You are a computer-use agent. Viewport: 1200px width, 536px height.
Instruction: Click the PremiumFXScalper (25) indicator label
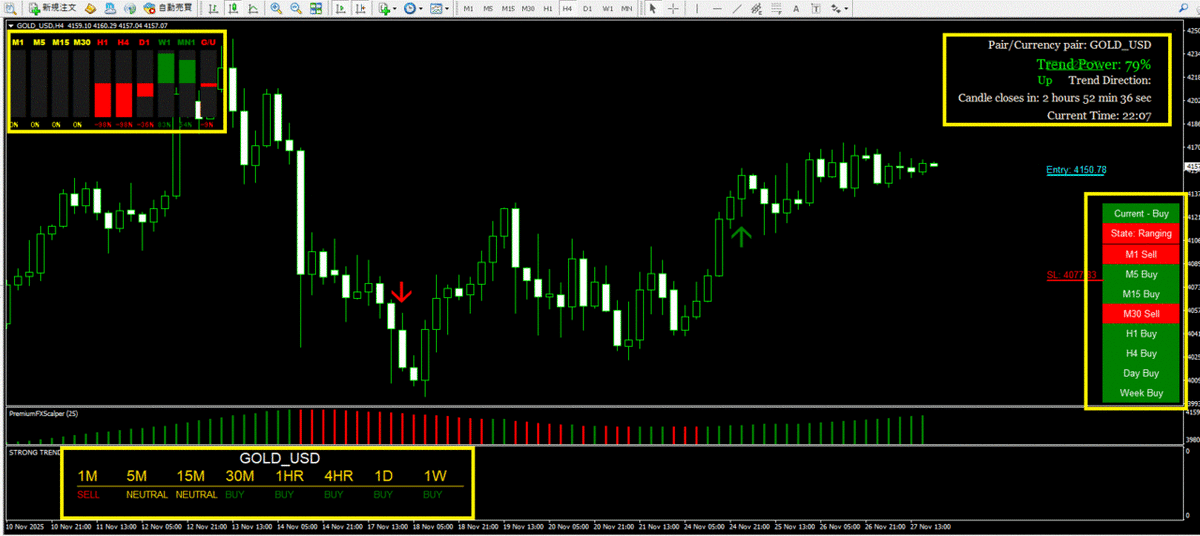tap(43, 413)
